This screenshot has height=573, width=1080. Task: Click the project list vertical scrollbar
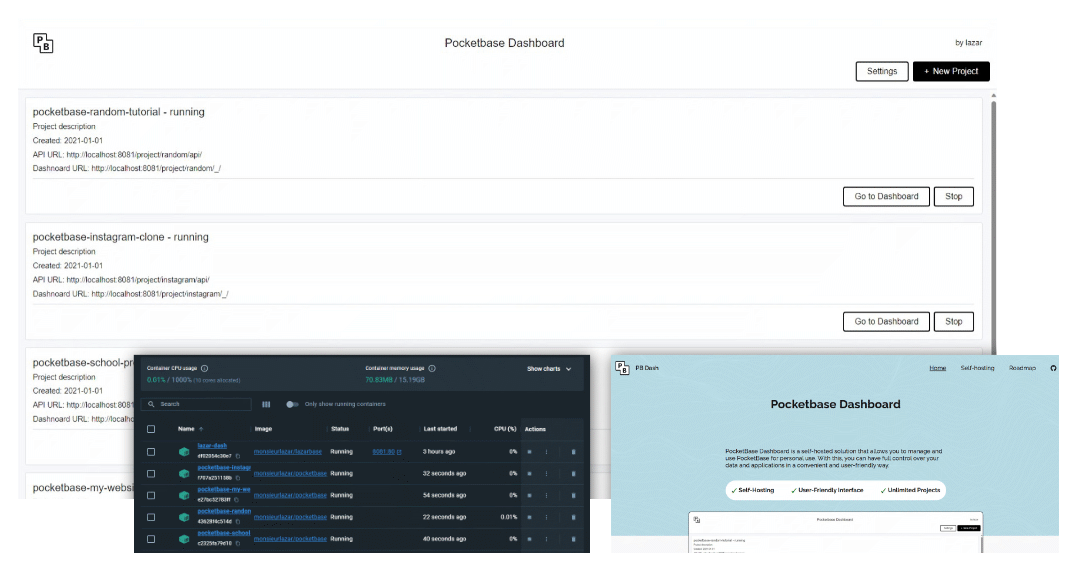tap(993, 220)
